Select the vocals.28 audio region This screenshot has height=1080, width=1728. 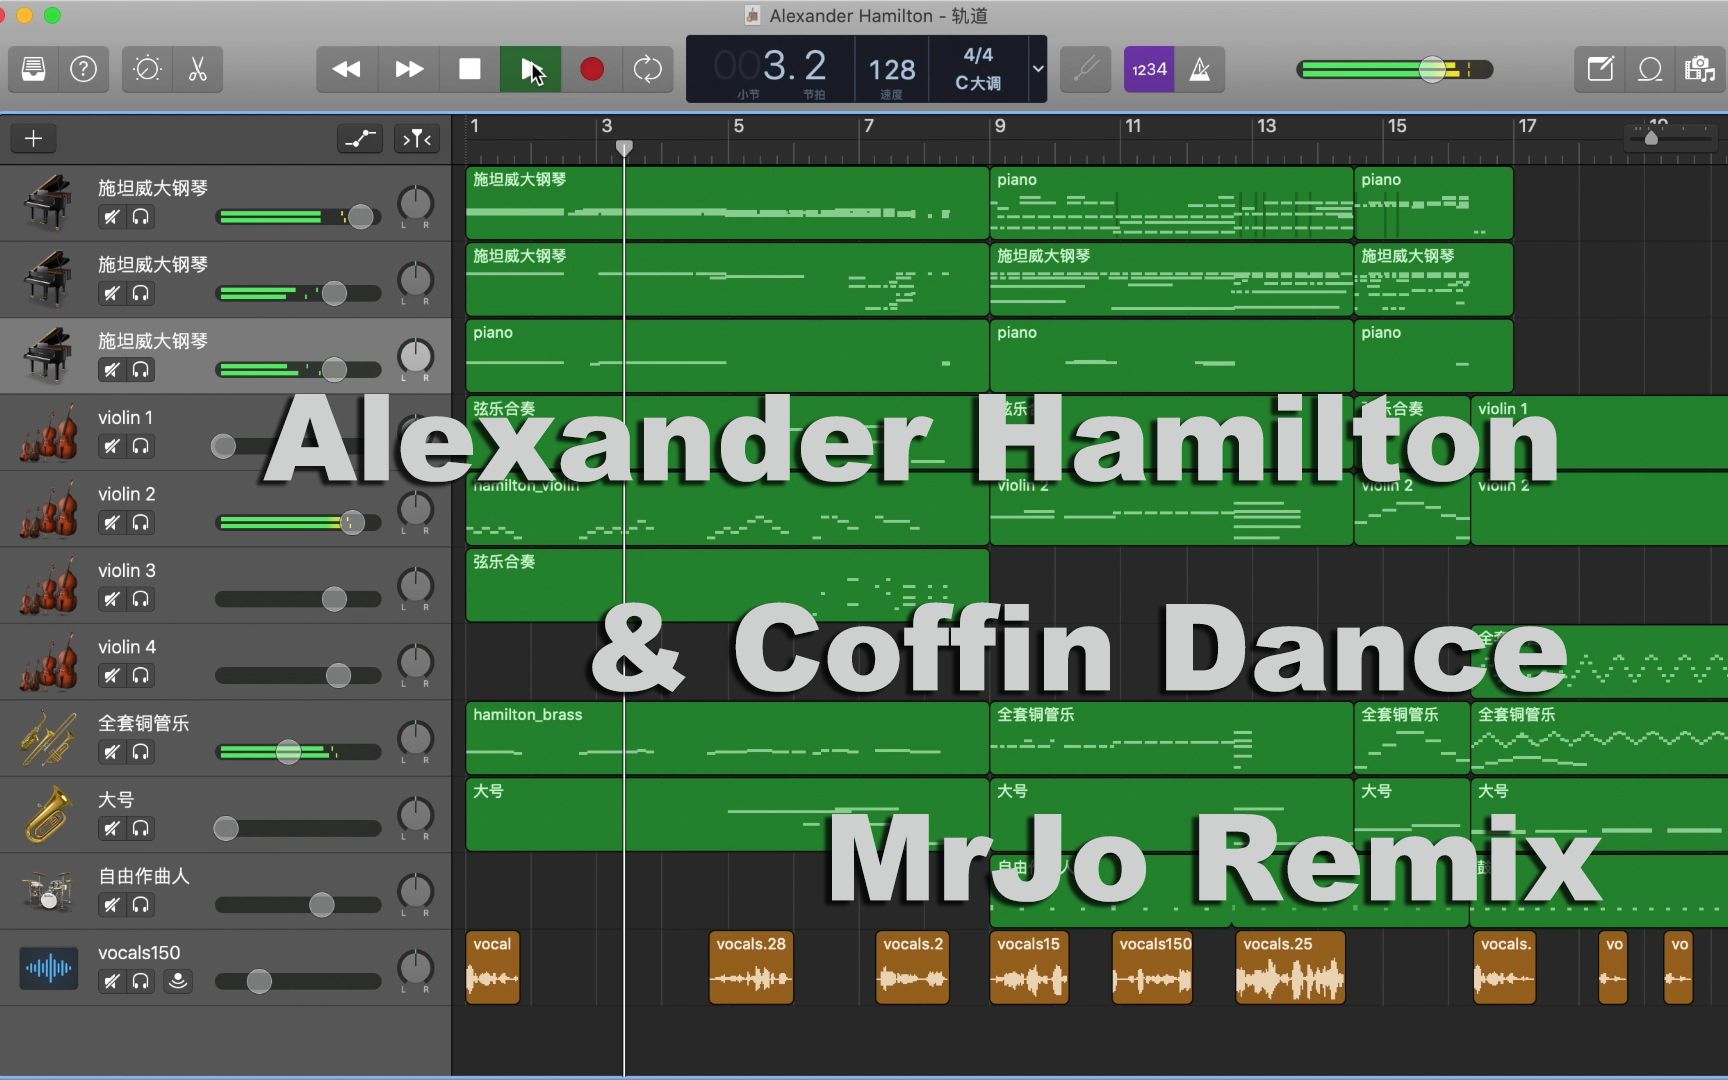[x=751, y=967]
